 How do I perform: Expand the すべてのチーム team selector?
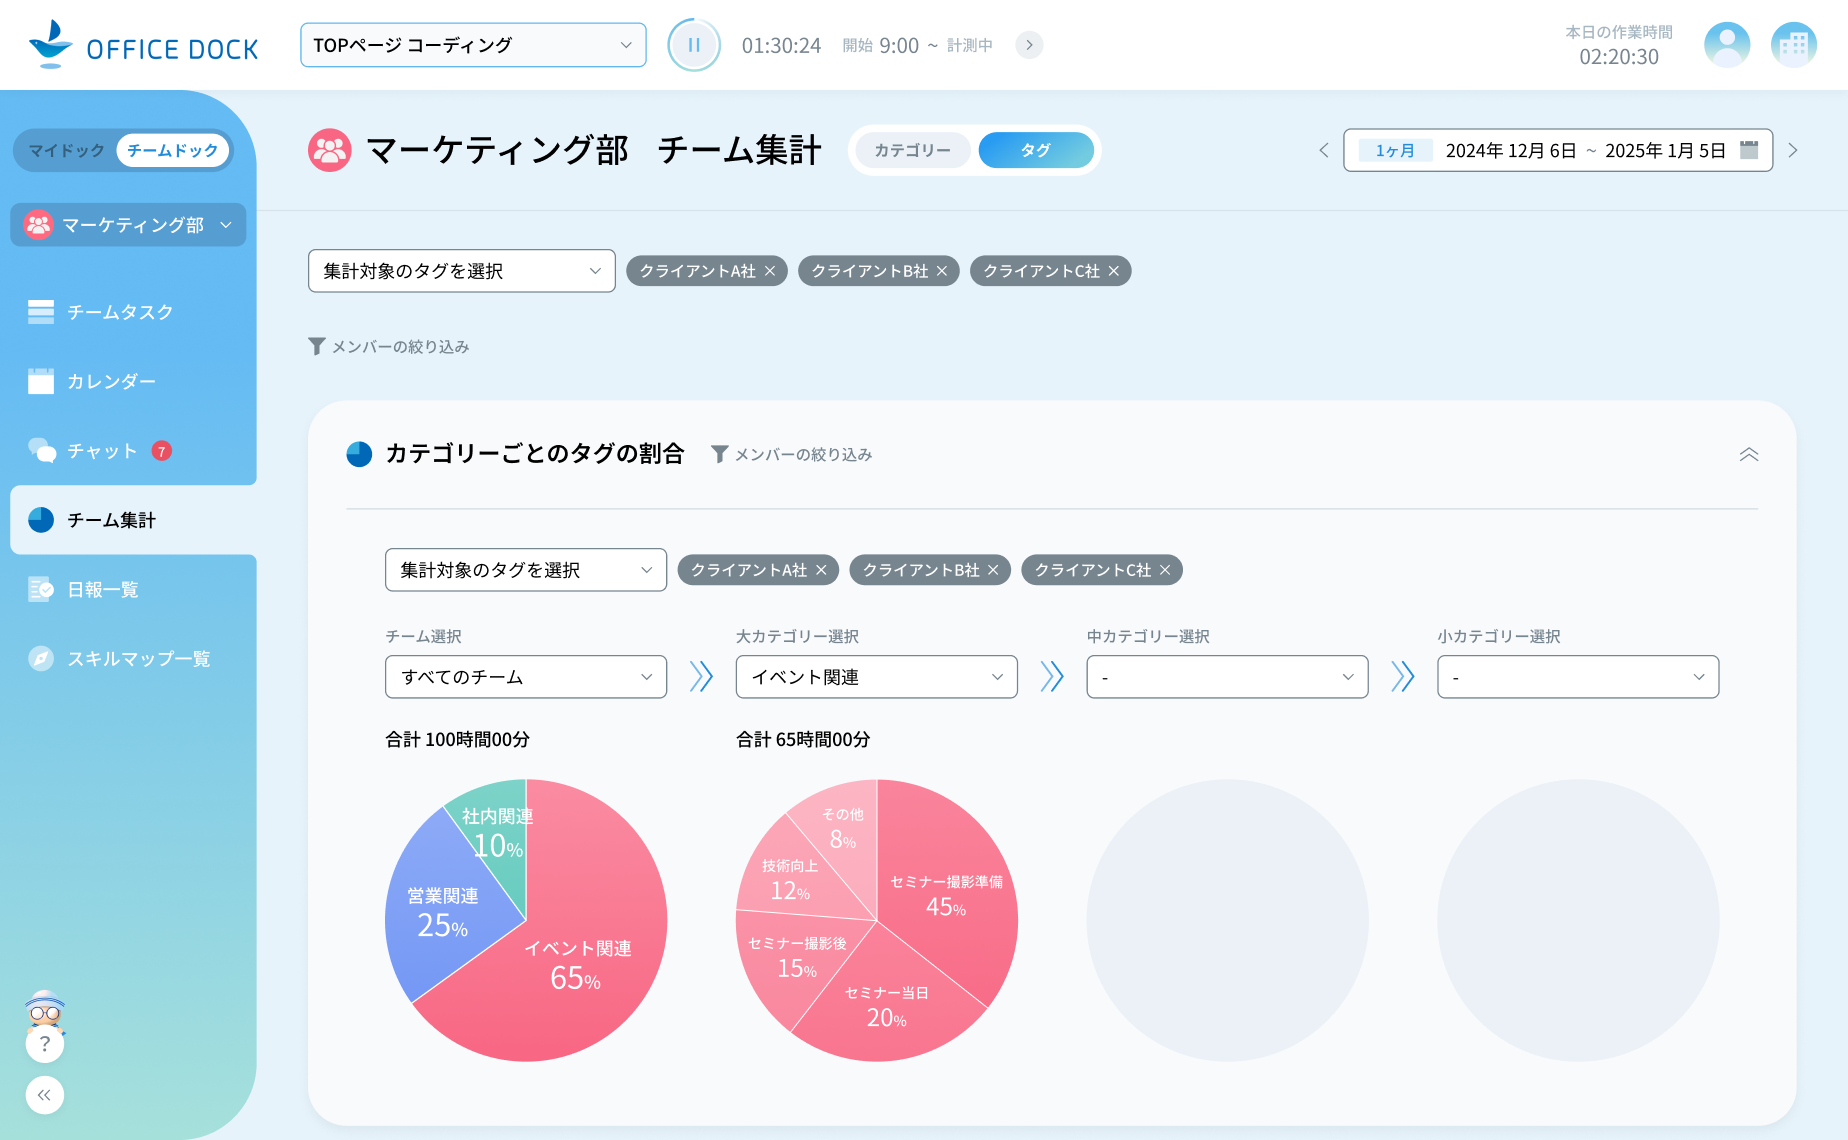click(x=525, y=677)
